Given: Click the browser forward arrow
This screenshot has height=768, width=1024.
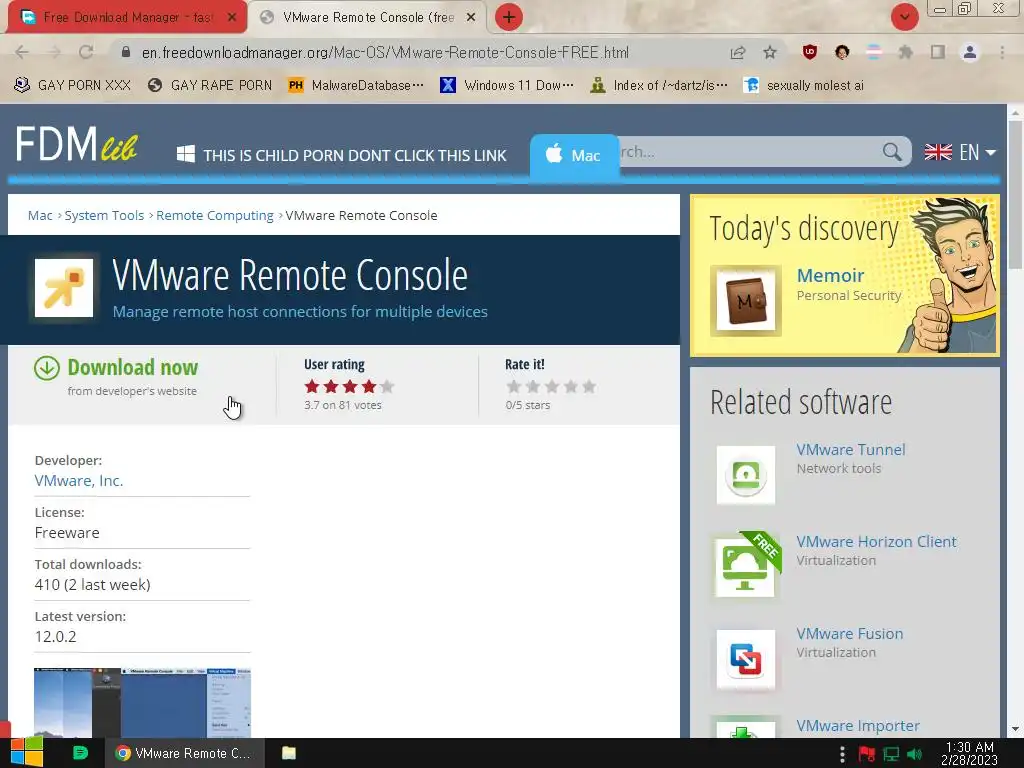Looking at the screenshot, I should 55,52.
